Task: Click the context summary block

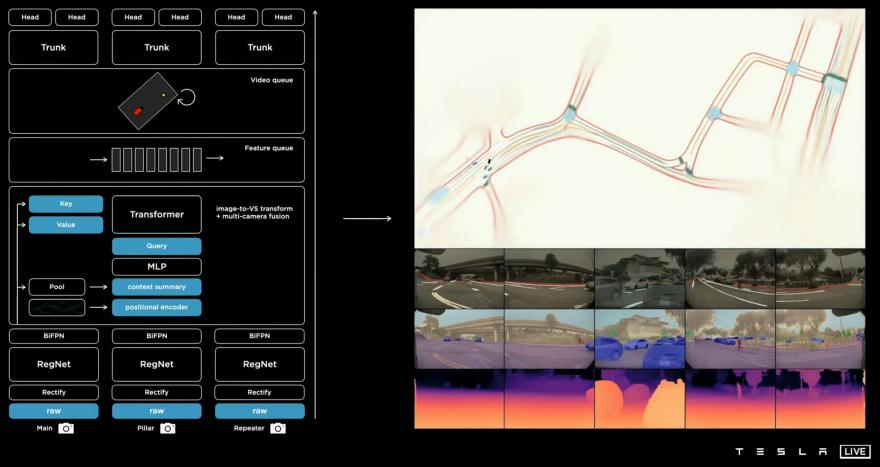Action: click(x=157, y=287)
